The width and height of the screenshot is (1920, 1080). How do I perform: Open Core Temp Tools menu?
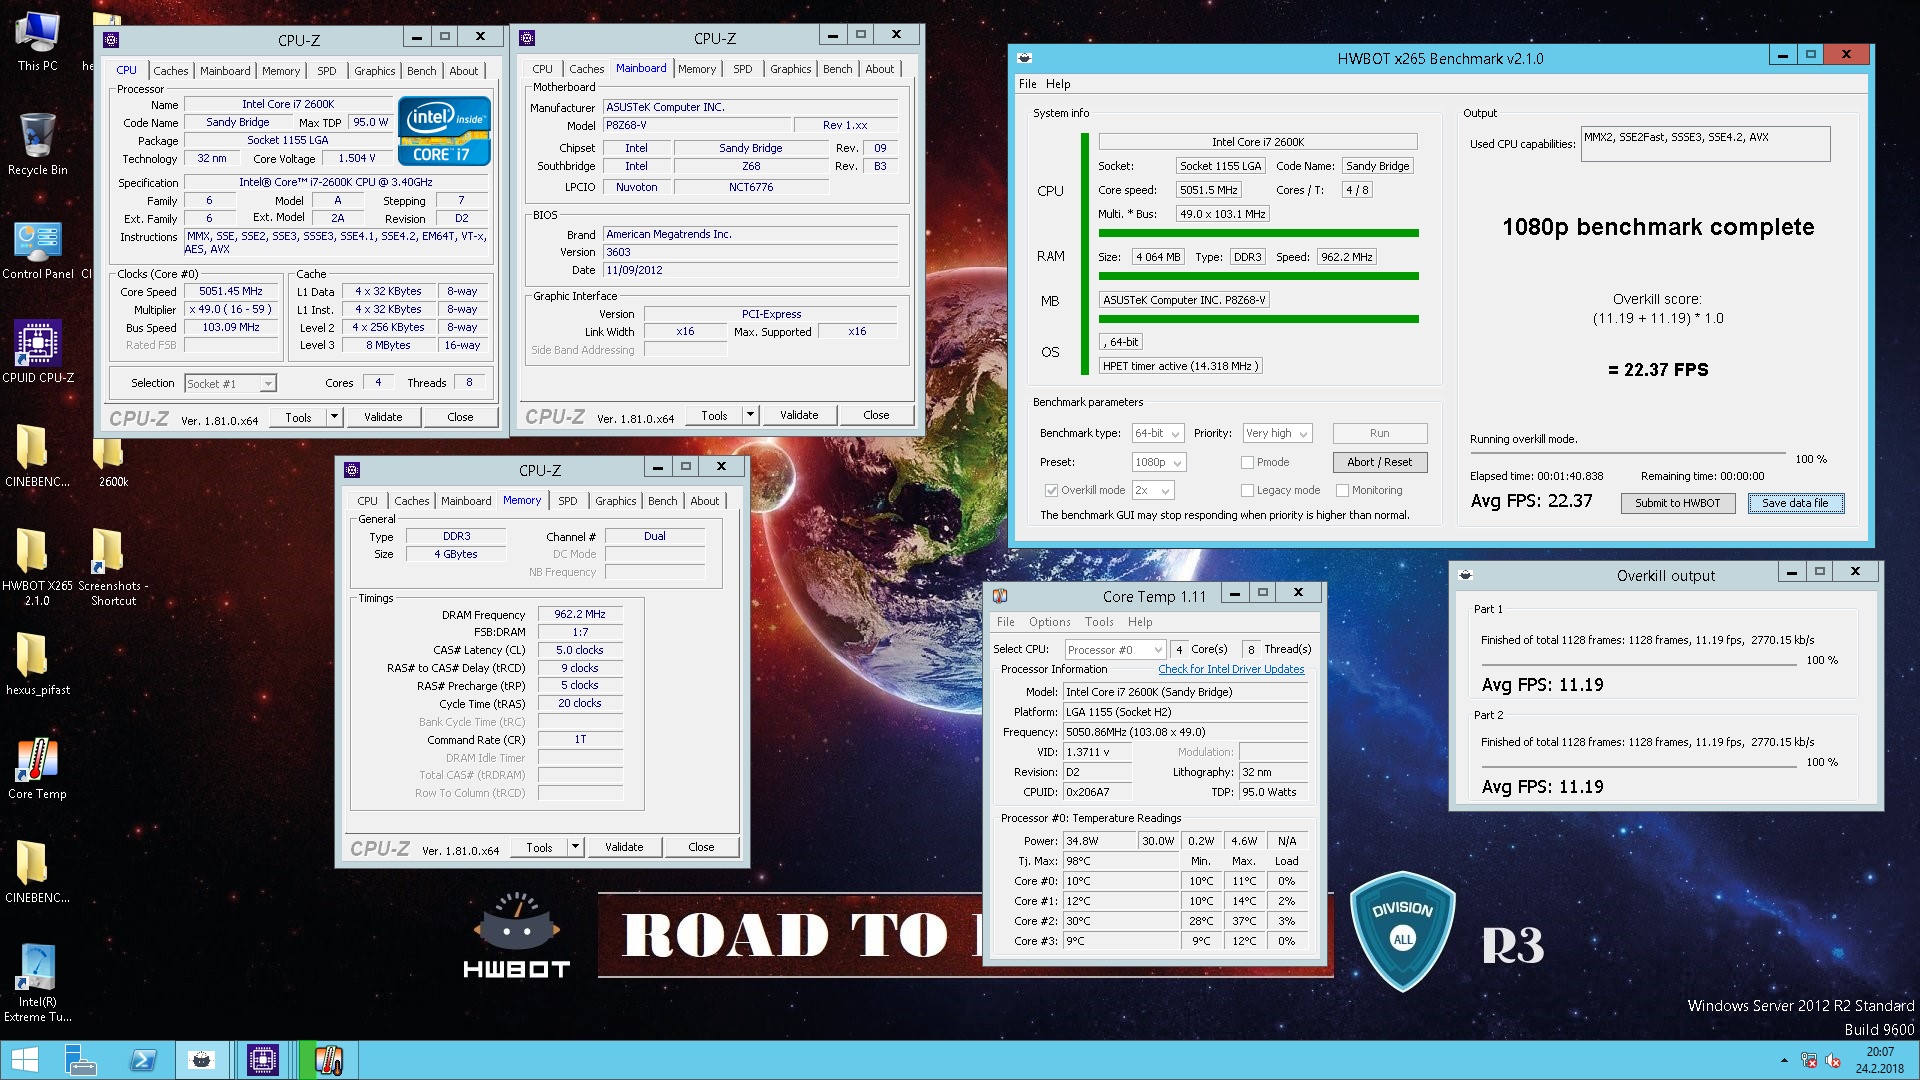pyautogui.click(x=1099, y=622)
